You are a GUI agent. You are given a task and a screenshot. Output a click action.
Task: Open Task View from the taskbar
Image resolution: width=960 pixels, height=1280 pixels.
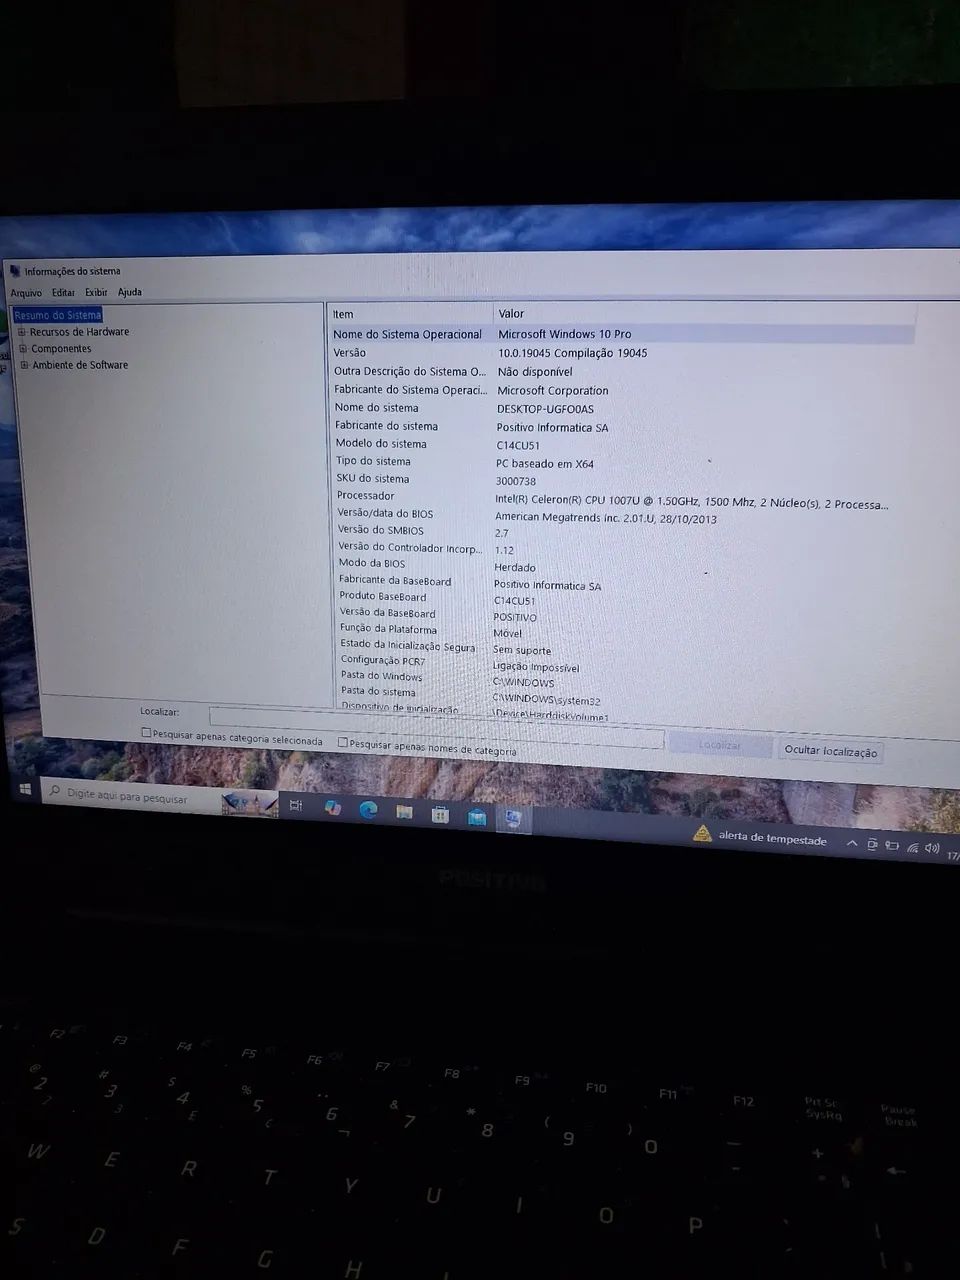coord(296,805)
